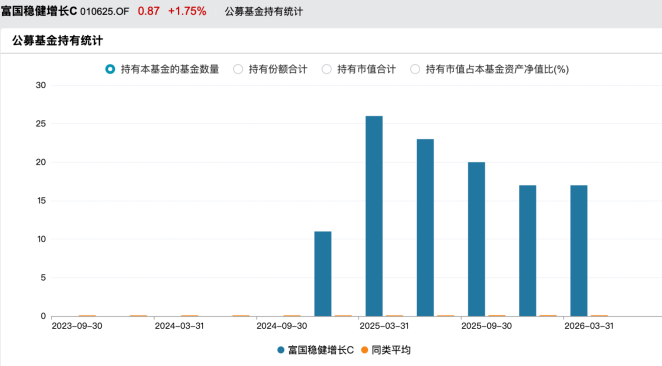Click the tallest blue bar near 2025-03-31
This screenshot has height=366, width=662.
[x=374, y=216]
